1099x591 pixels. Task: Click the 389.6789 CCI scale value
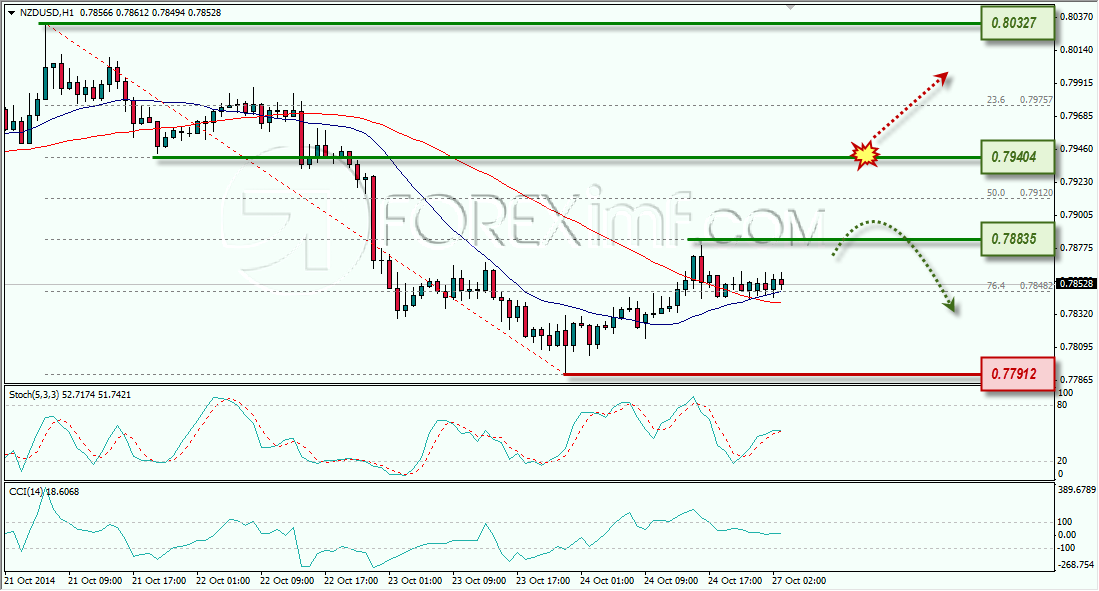pyautogui.click(x=1076, y=489)
